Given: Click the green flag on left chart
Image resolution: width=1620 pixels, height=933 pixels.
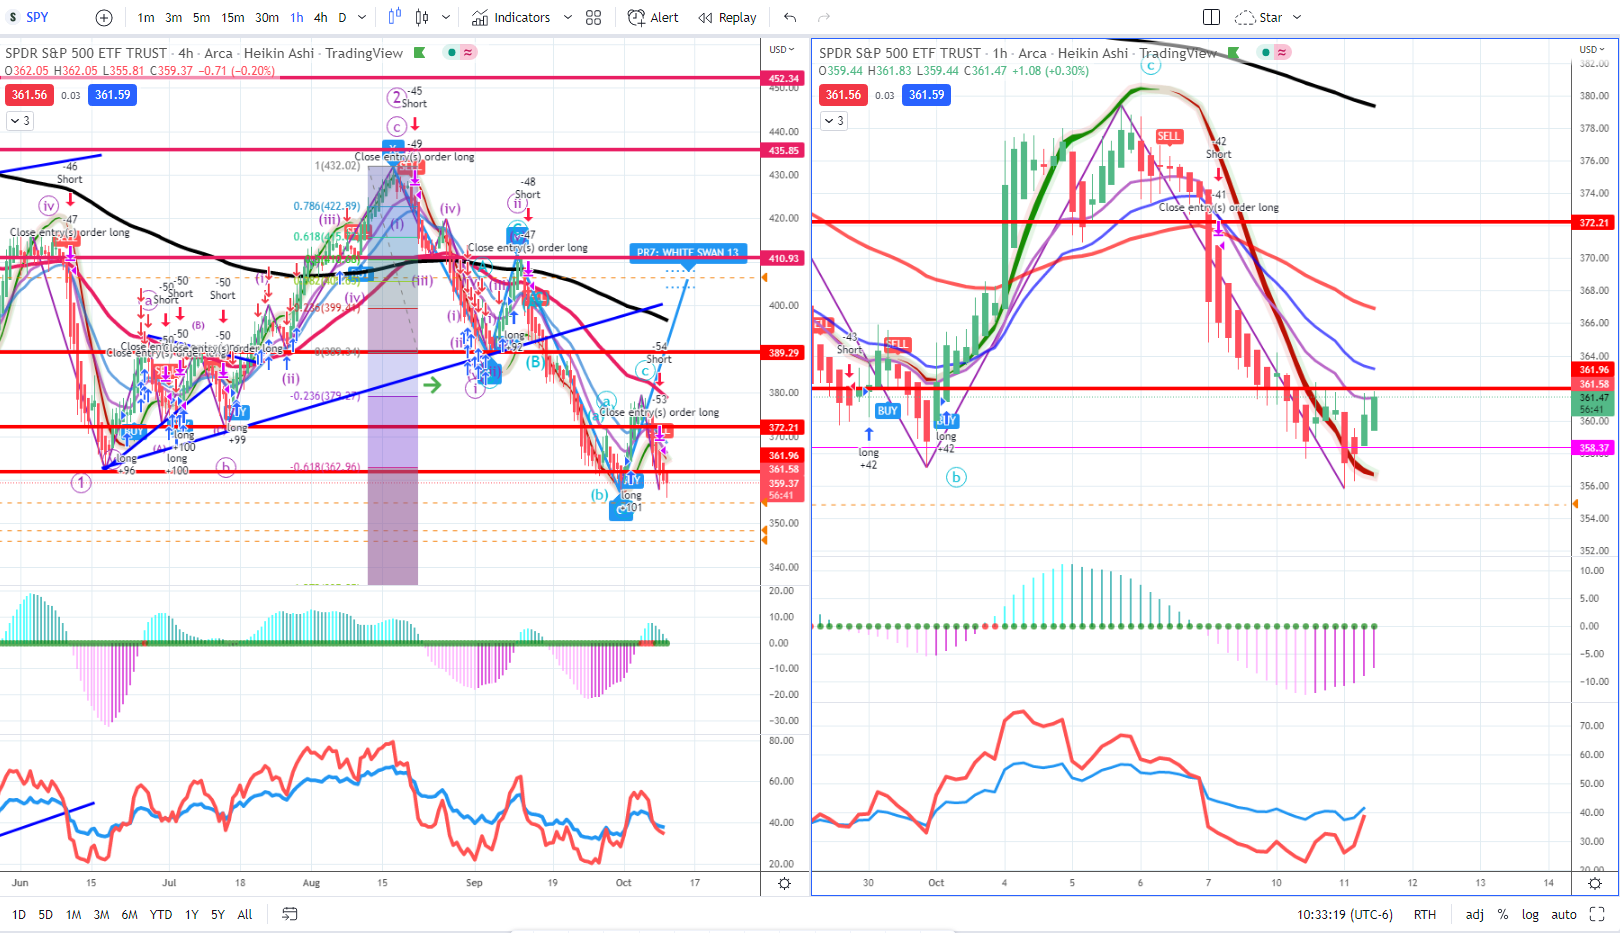Looking at the screenshot, I should pos(420,53).
